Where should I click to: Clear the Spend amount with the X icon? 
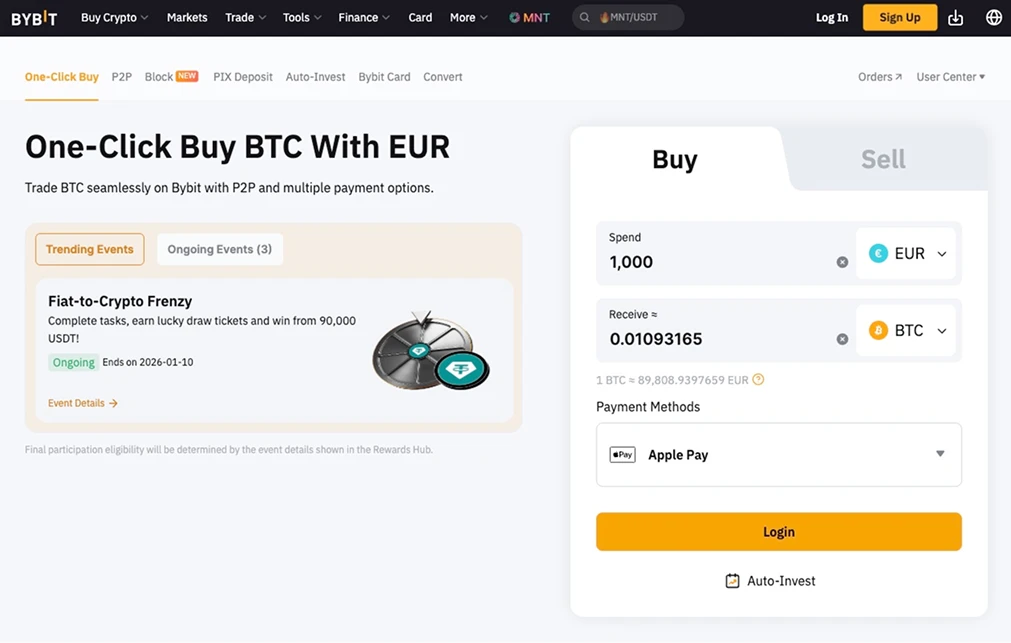tap(842, 262)
